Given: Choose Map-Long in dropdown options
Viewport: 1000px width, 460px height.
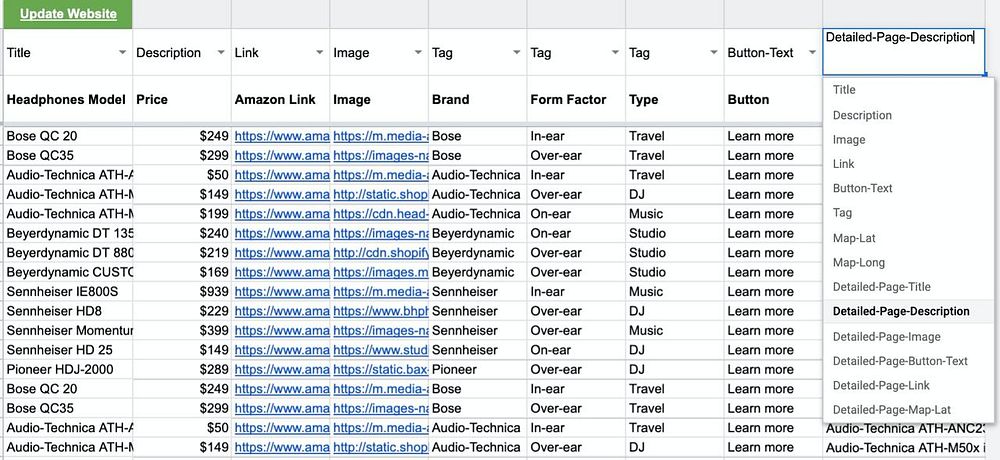Looking at the screenshot, I should tap(858, 263).
